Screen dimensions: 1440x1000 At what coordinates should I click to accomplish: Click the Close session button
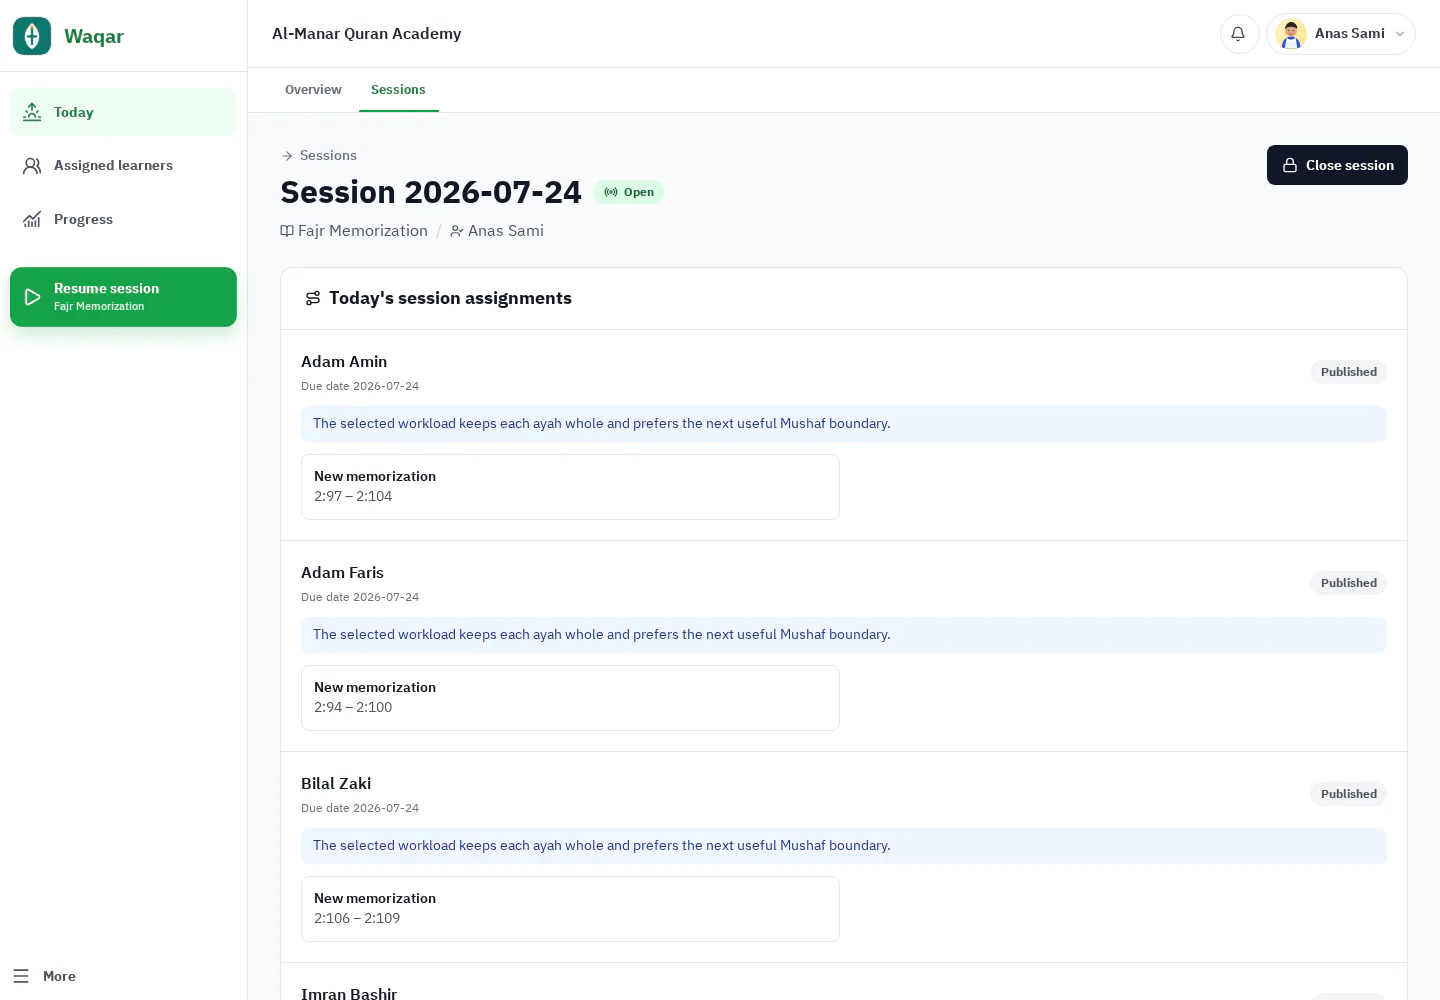(x=1337, y=165)
